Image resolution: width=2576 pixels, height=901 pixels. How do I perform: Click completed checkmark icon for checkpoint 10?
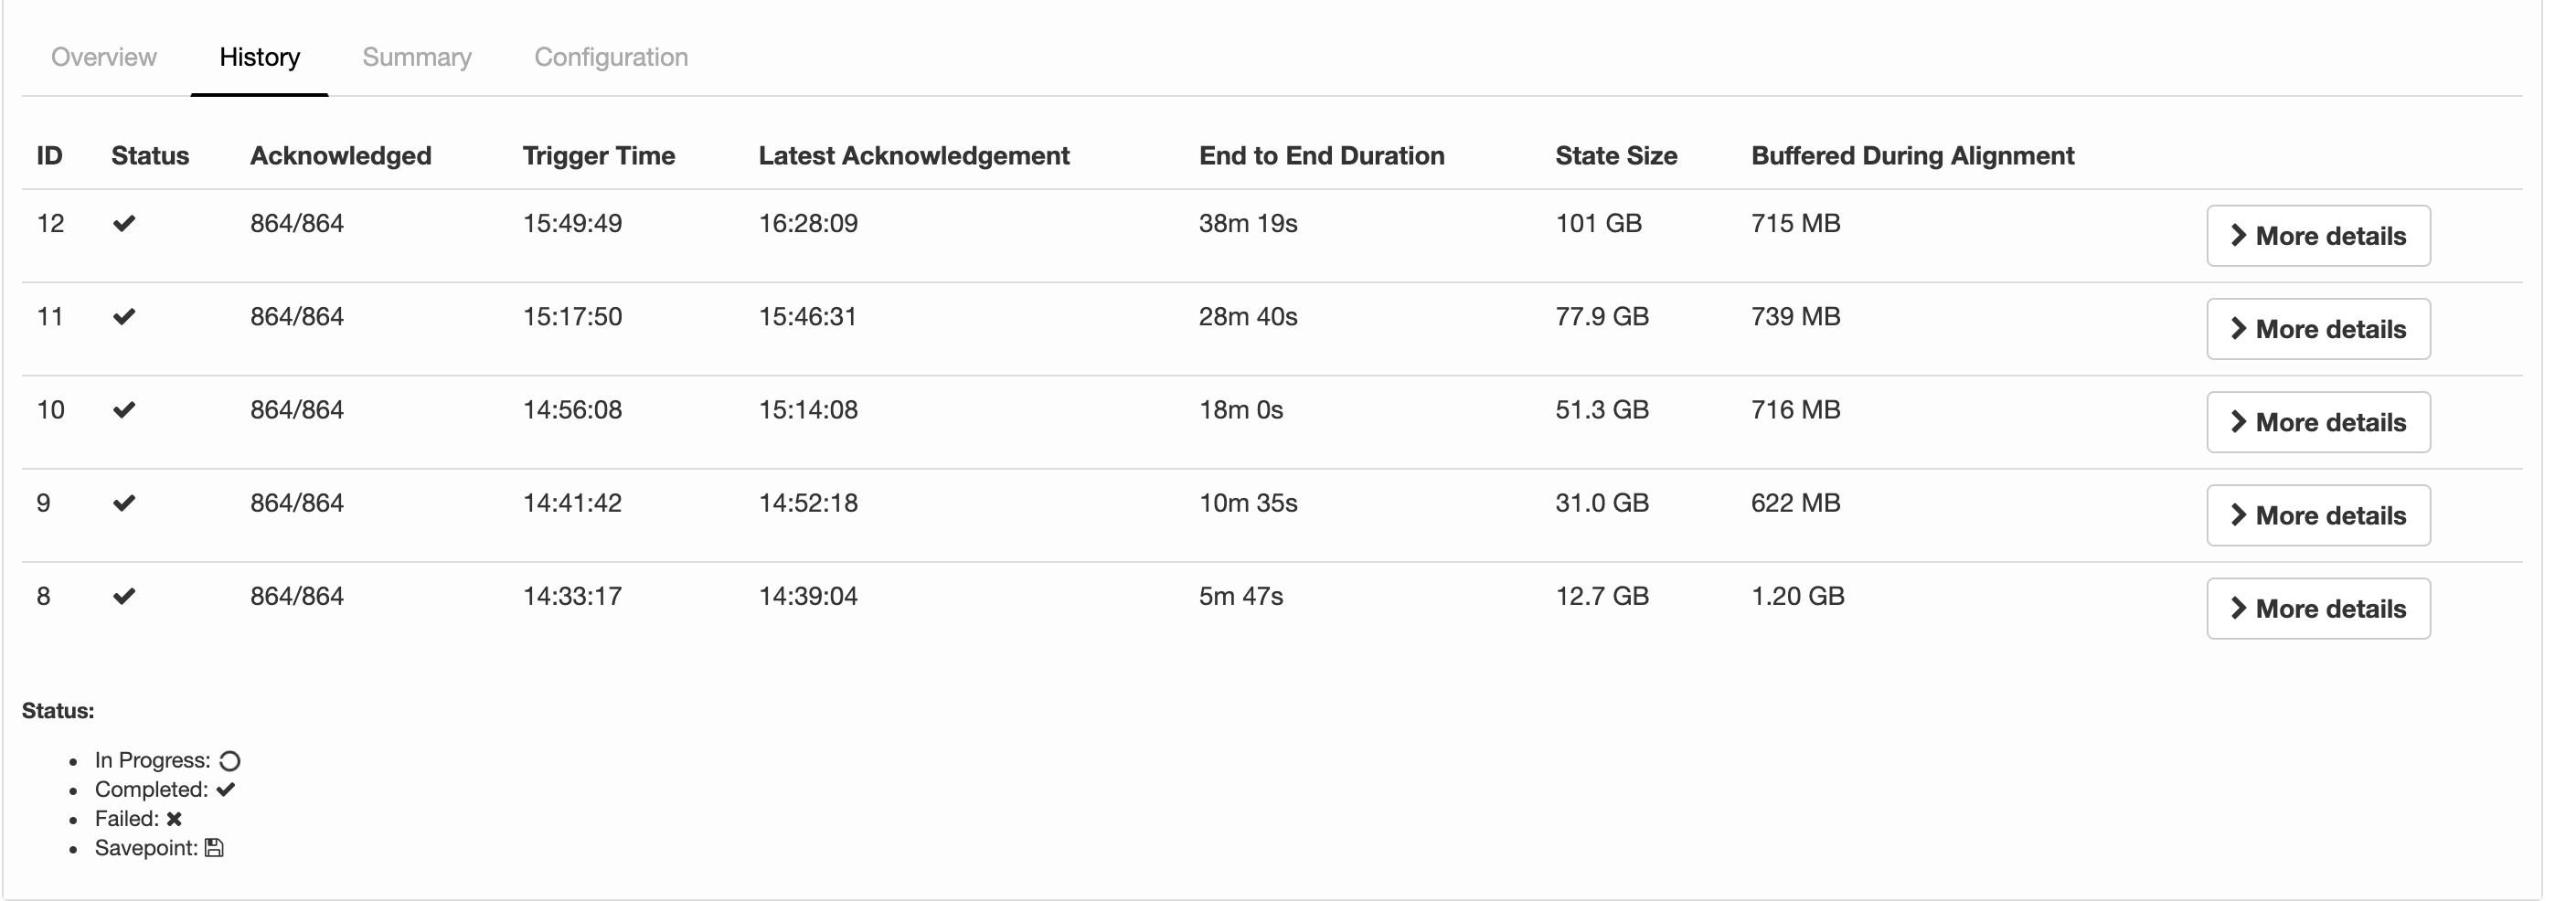tap(124, 410)
